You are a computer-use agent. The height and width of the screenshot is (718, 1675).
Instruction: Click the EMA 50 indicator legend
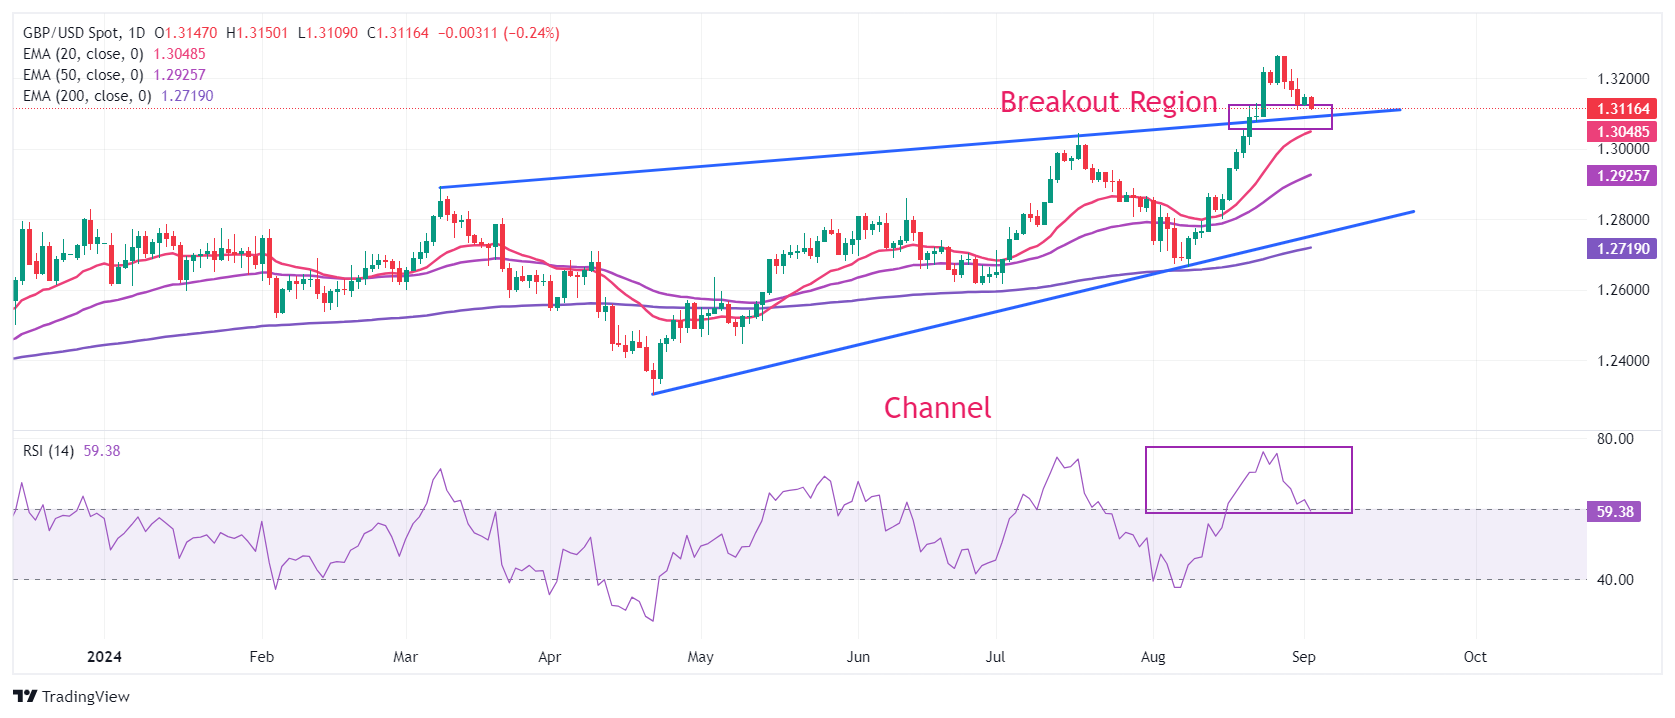[x=114, y=75]
